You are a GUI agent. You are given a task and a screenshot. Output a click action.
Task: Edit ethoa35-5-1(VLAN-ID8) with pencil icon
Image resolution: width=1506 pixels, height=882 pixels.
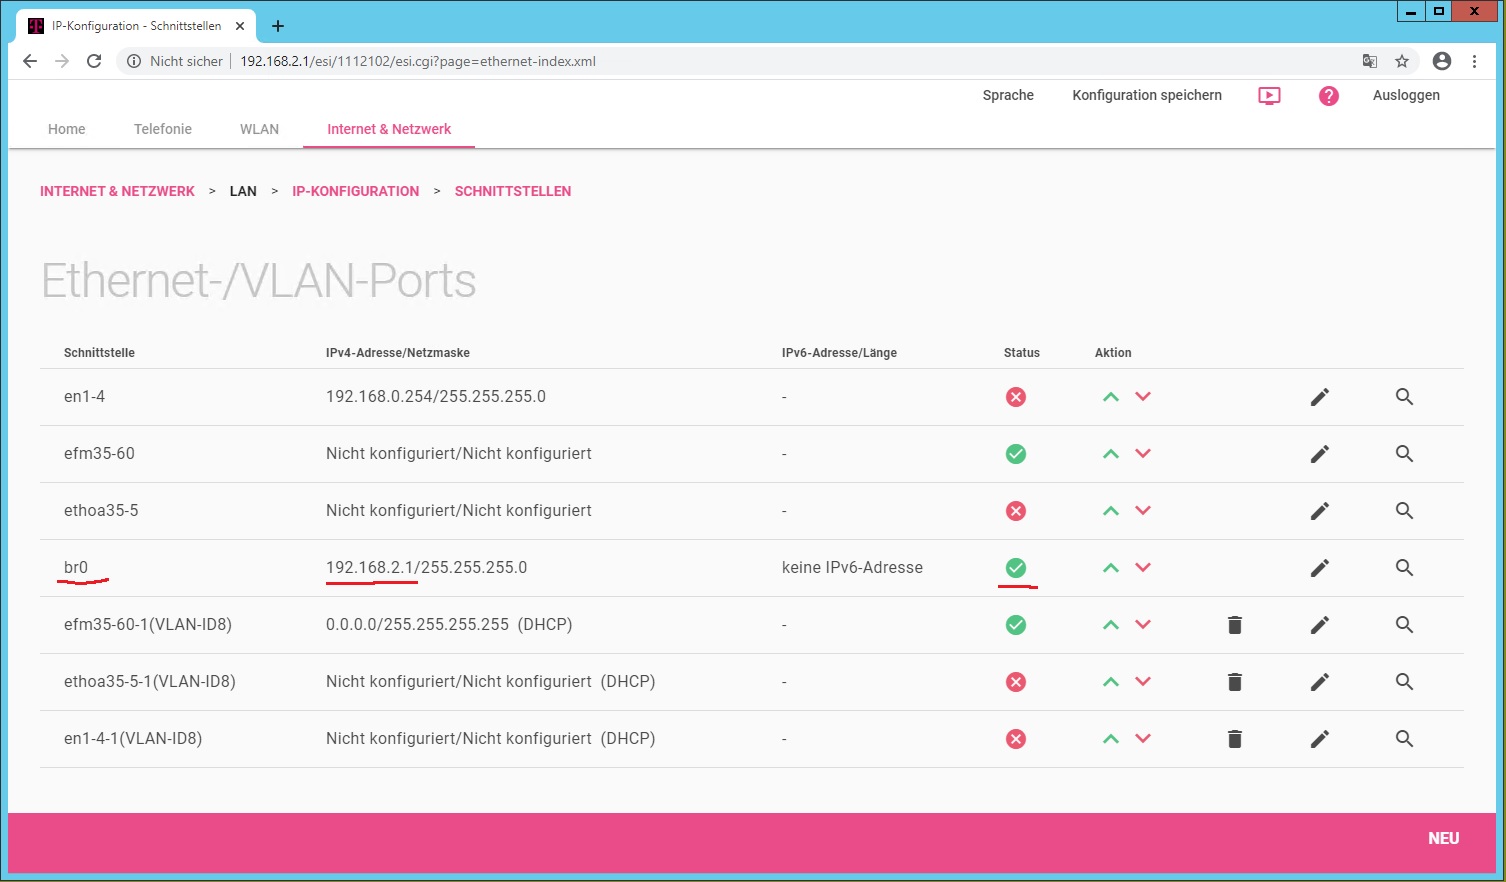[x=1320, y=682]
